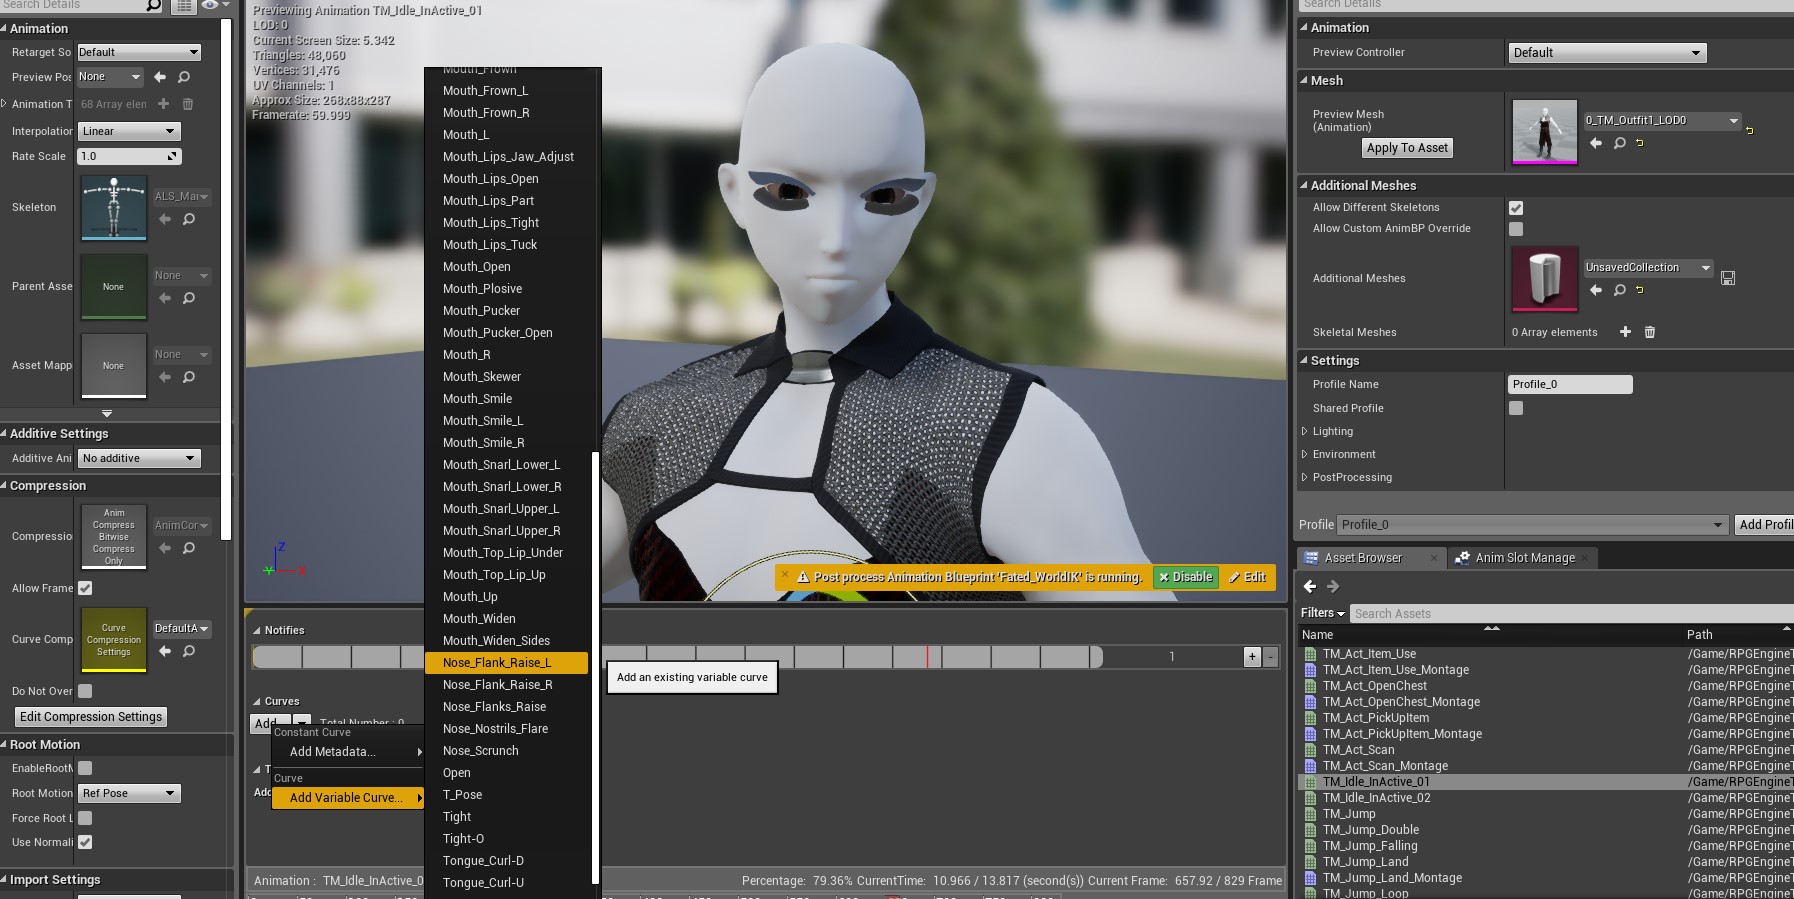Toggle Allow Frame Stripping checkbox
Image resolution: width=1794 pixels, height=899 pixels.
click(x=85, y=588)
